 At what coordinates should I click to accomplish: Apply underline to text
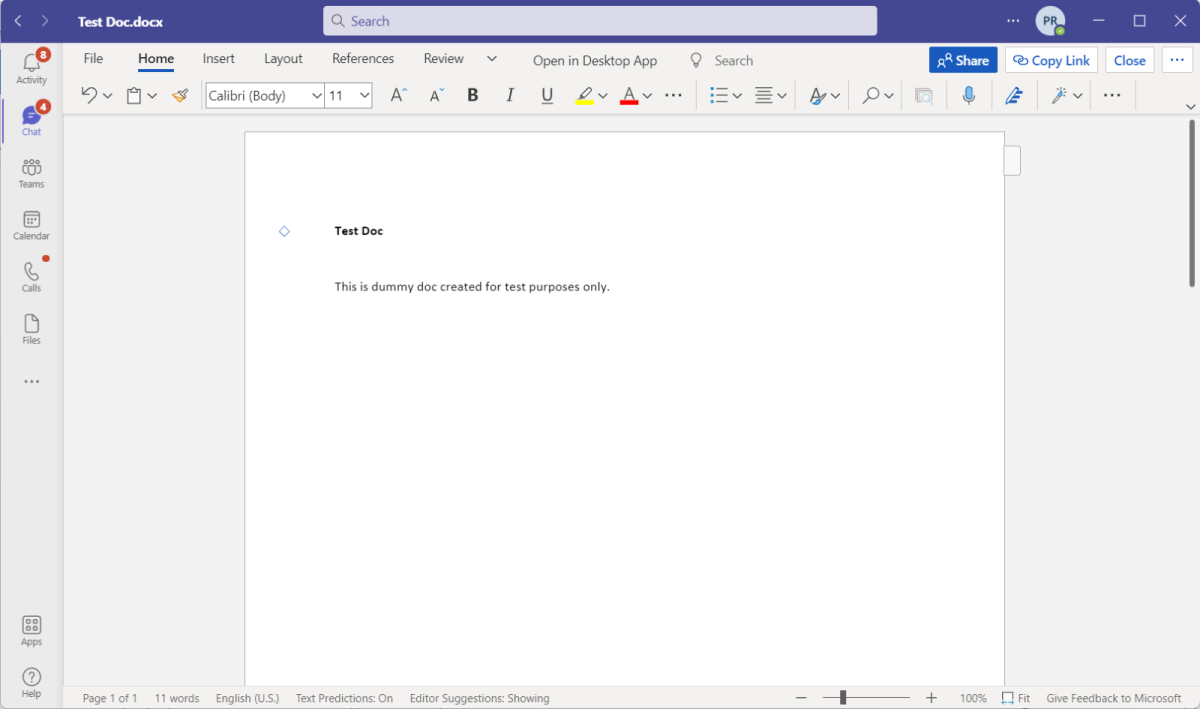click(546, 95)
